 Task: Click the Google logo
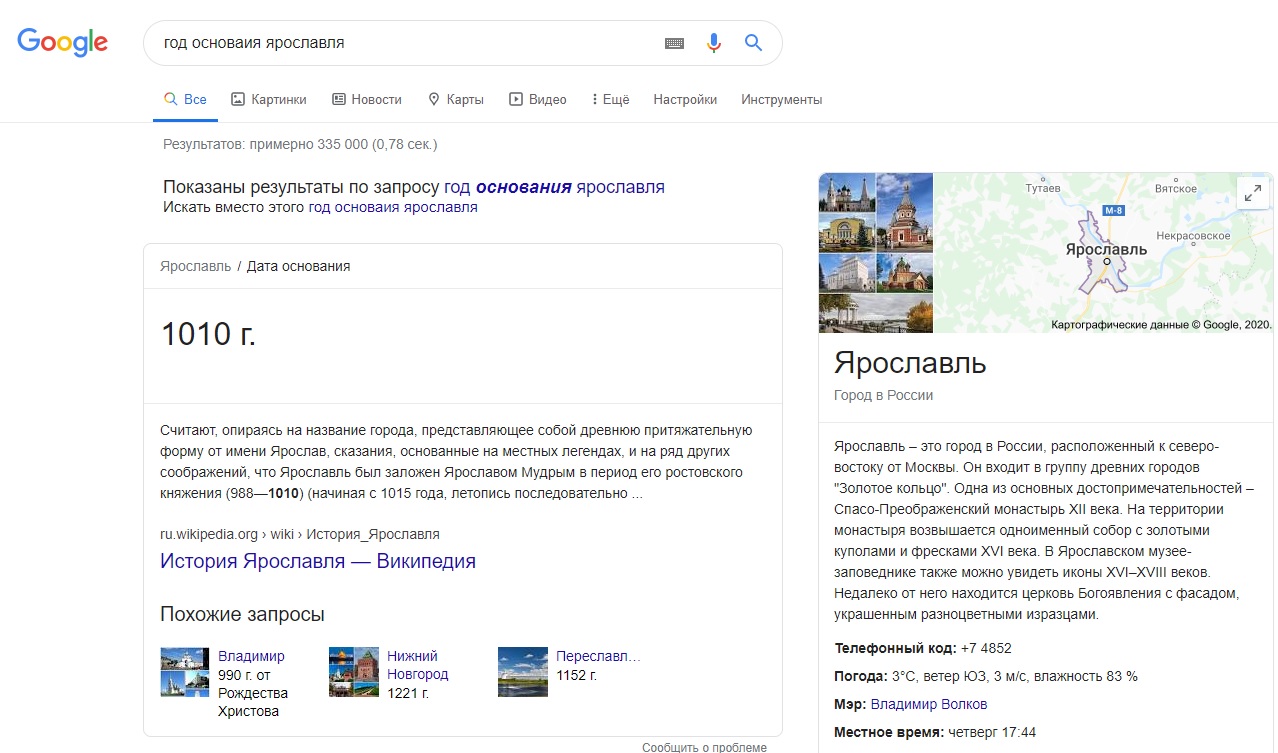62,42
